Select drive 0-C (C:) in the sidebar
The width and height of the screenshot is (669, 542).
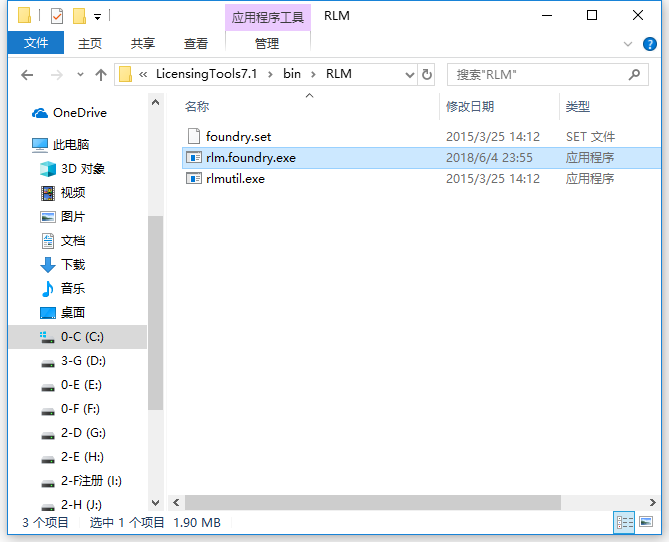(77, 337)
